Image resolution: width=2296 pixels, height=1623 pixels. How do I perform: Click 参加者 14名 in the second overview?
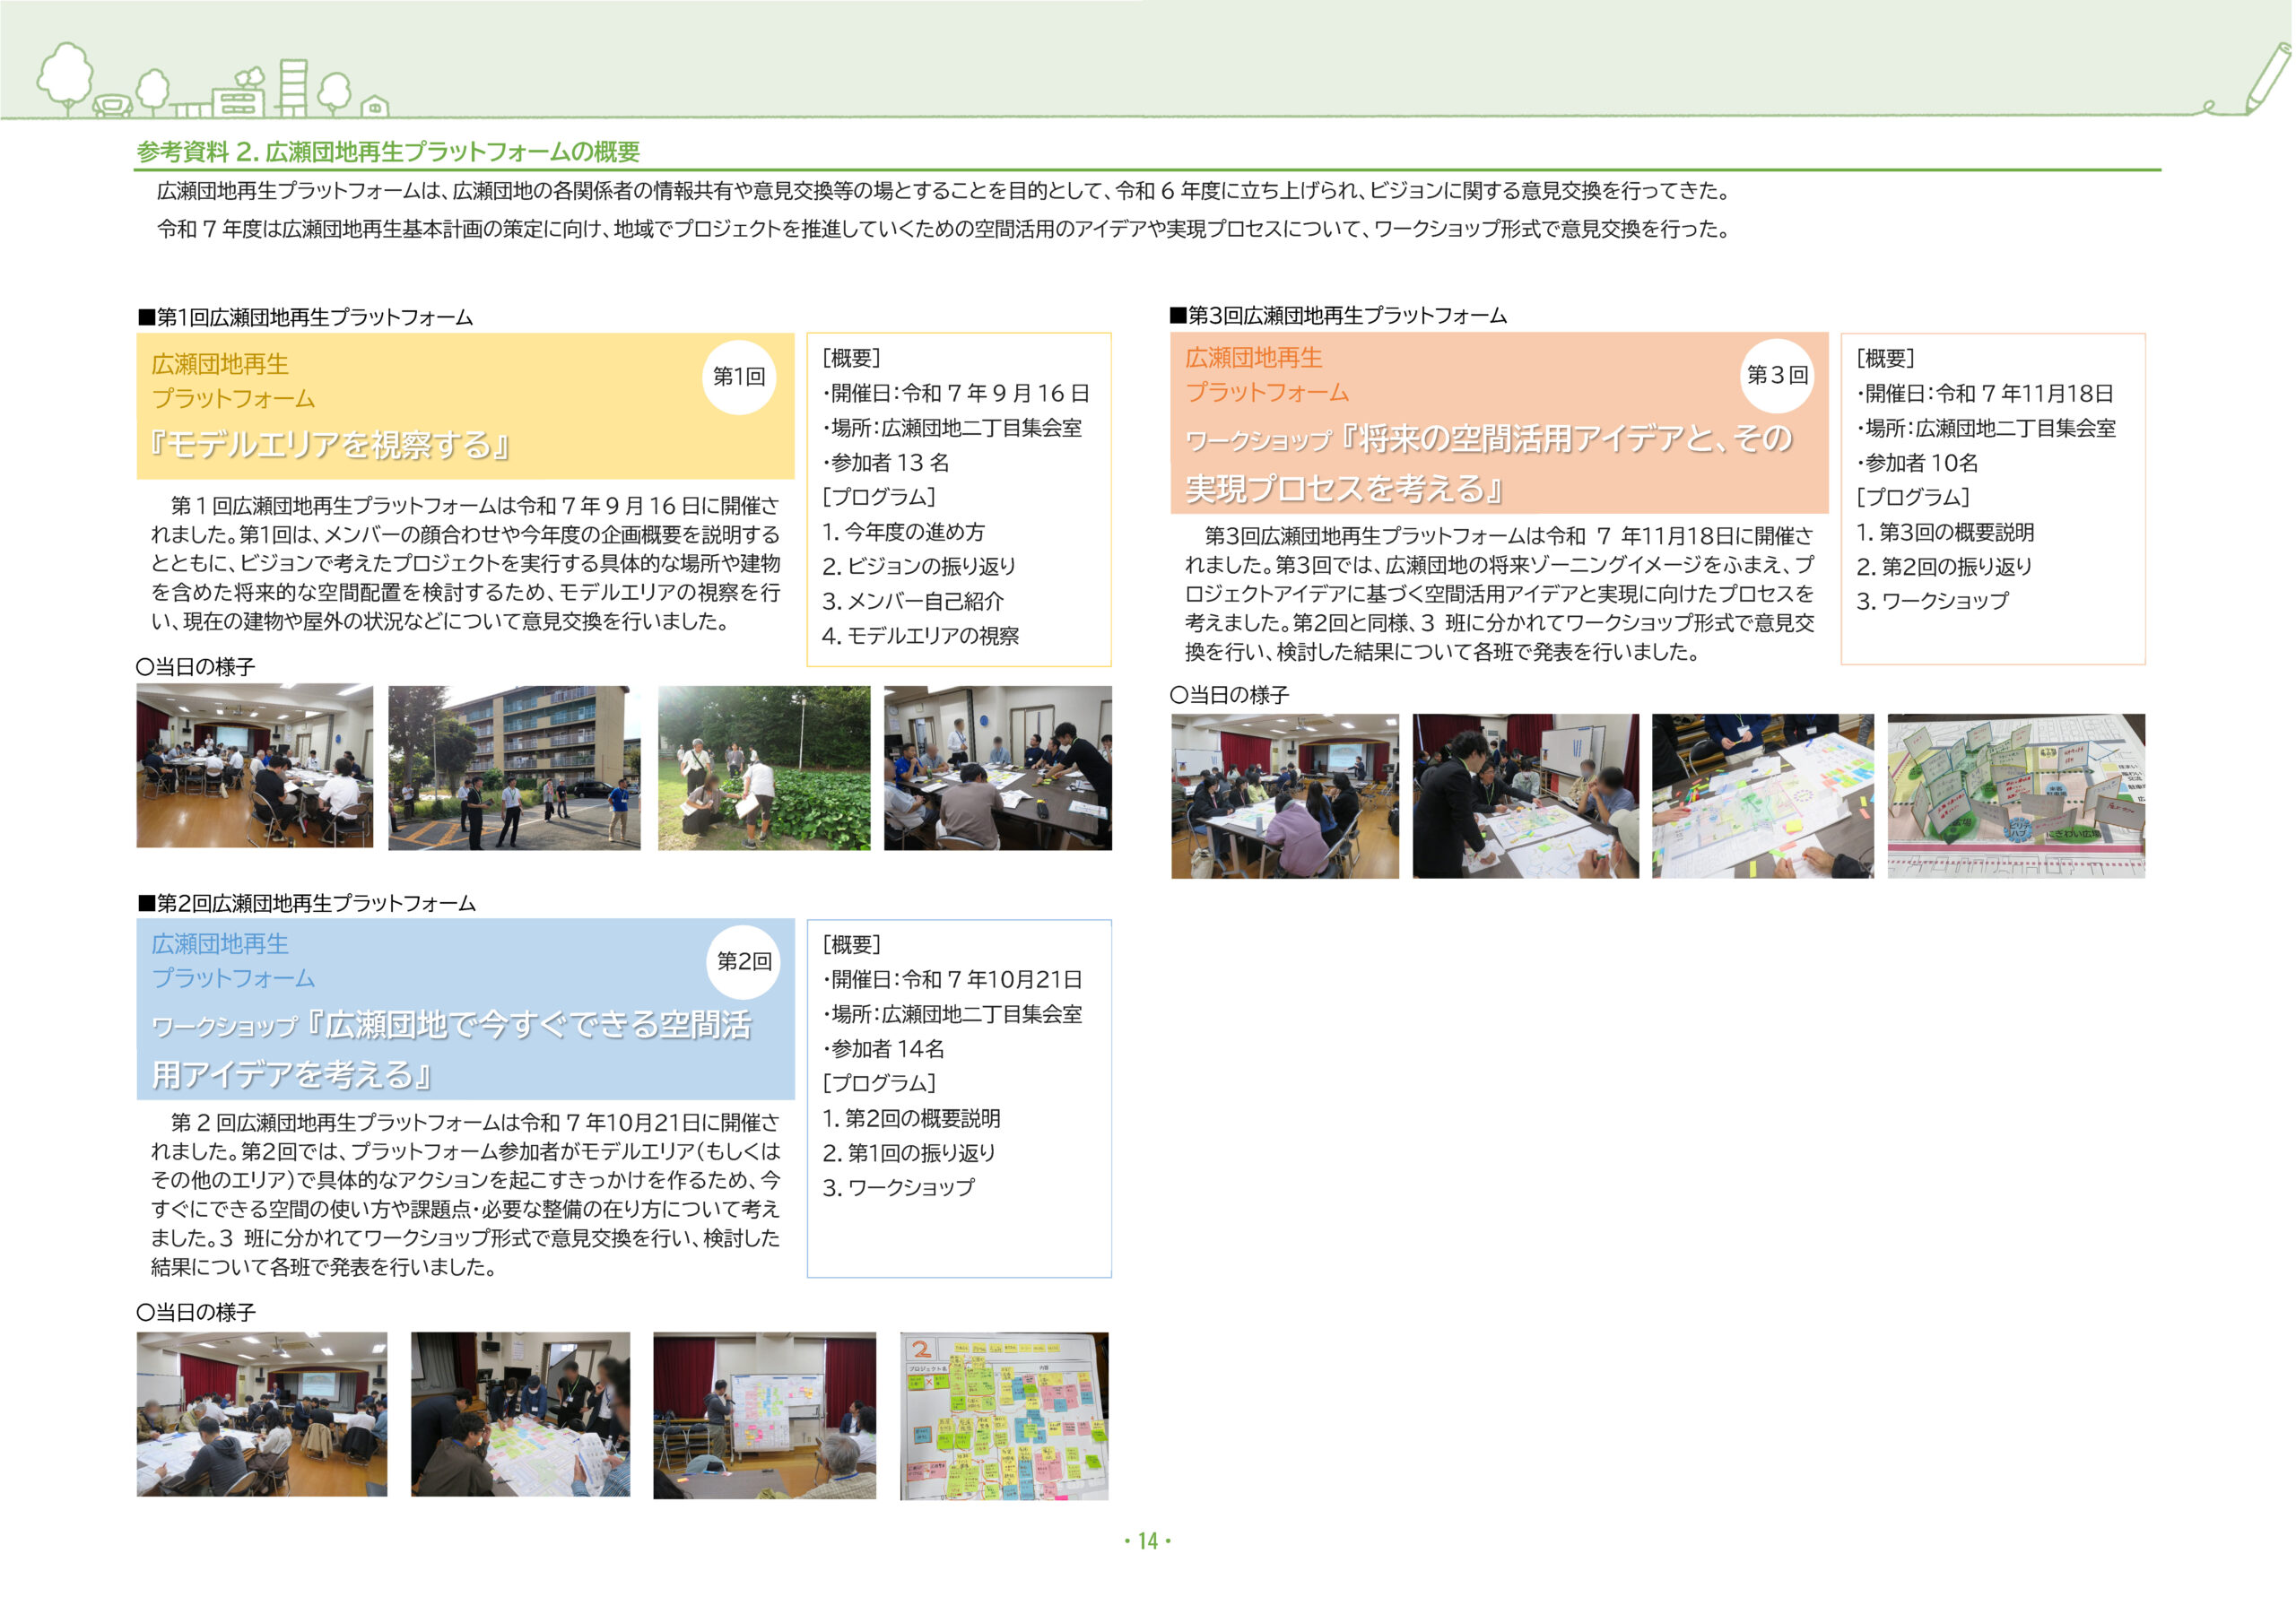pyautogui.click(x=884, y=1048)
